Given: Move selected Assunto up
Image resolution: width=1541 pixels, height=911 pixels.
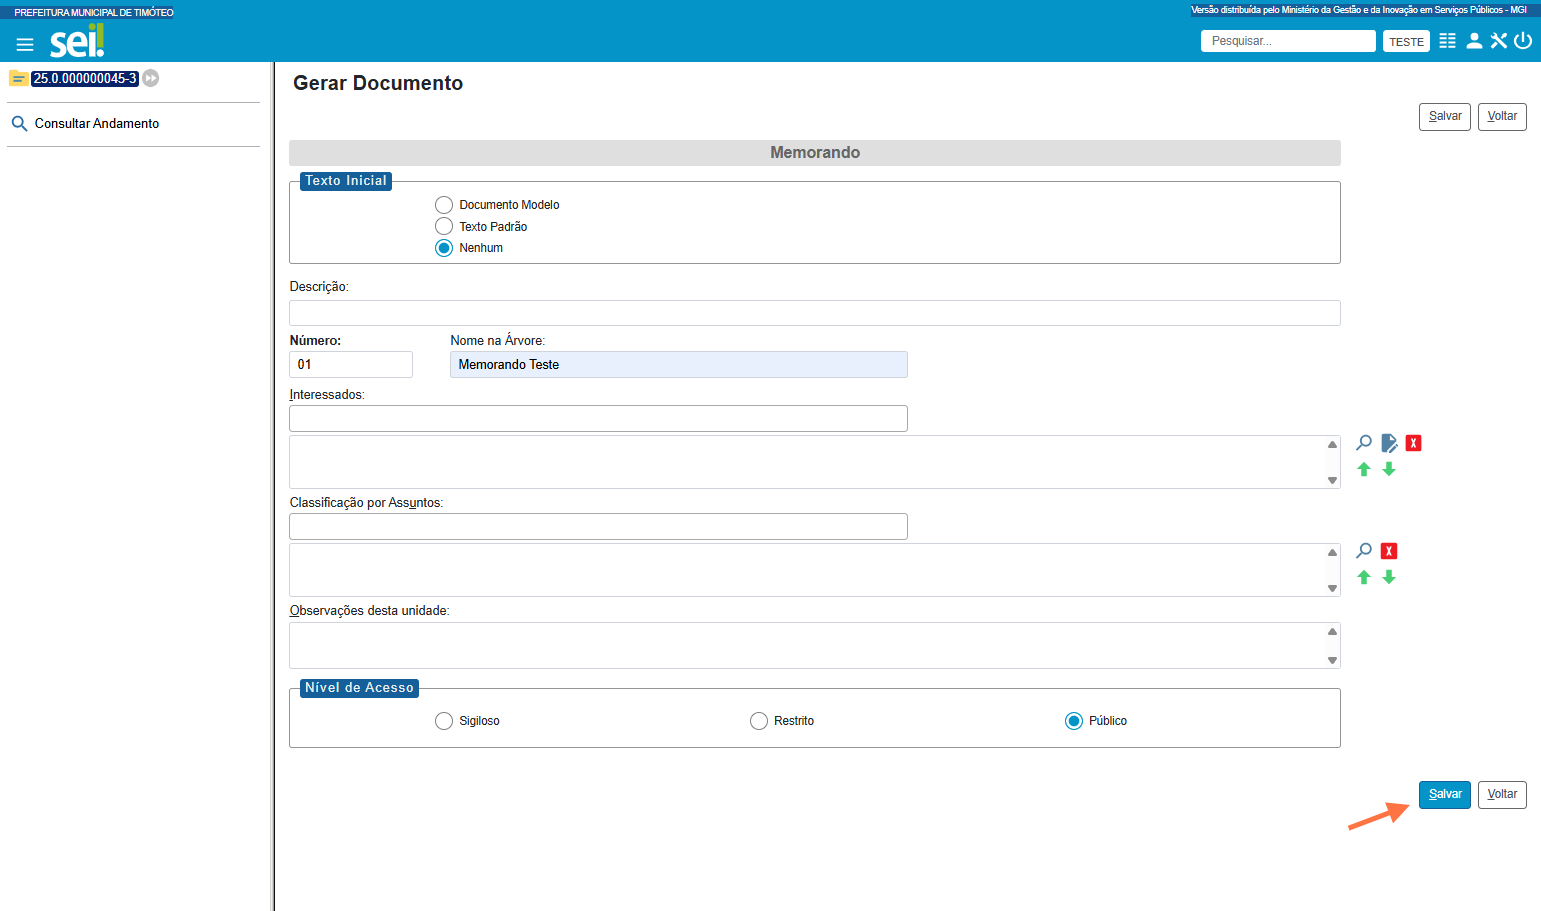Looking at the screenshot, I should click(1364, 577).
